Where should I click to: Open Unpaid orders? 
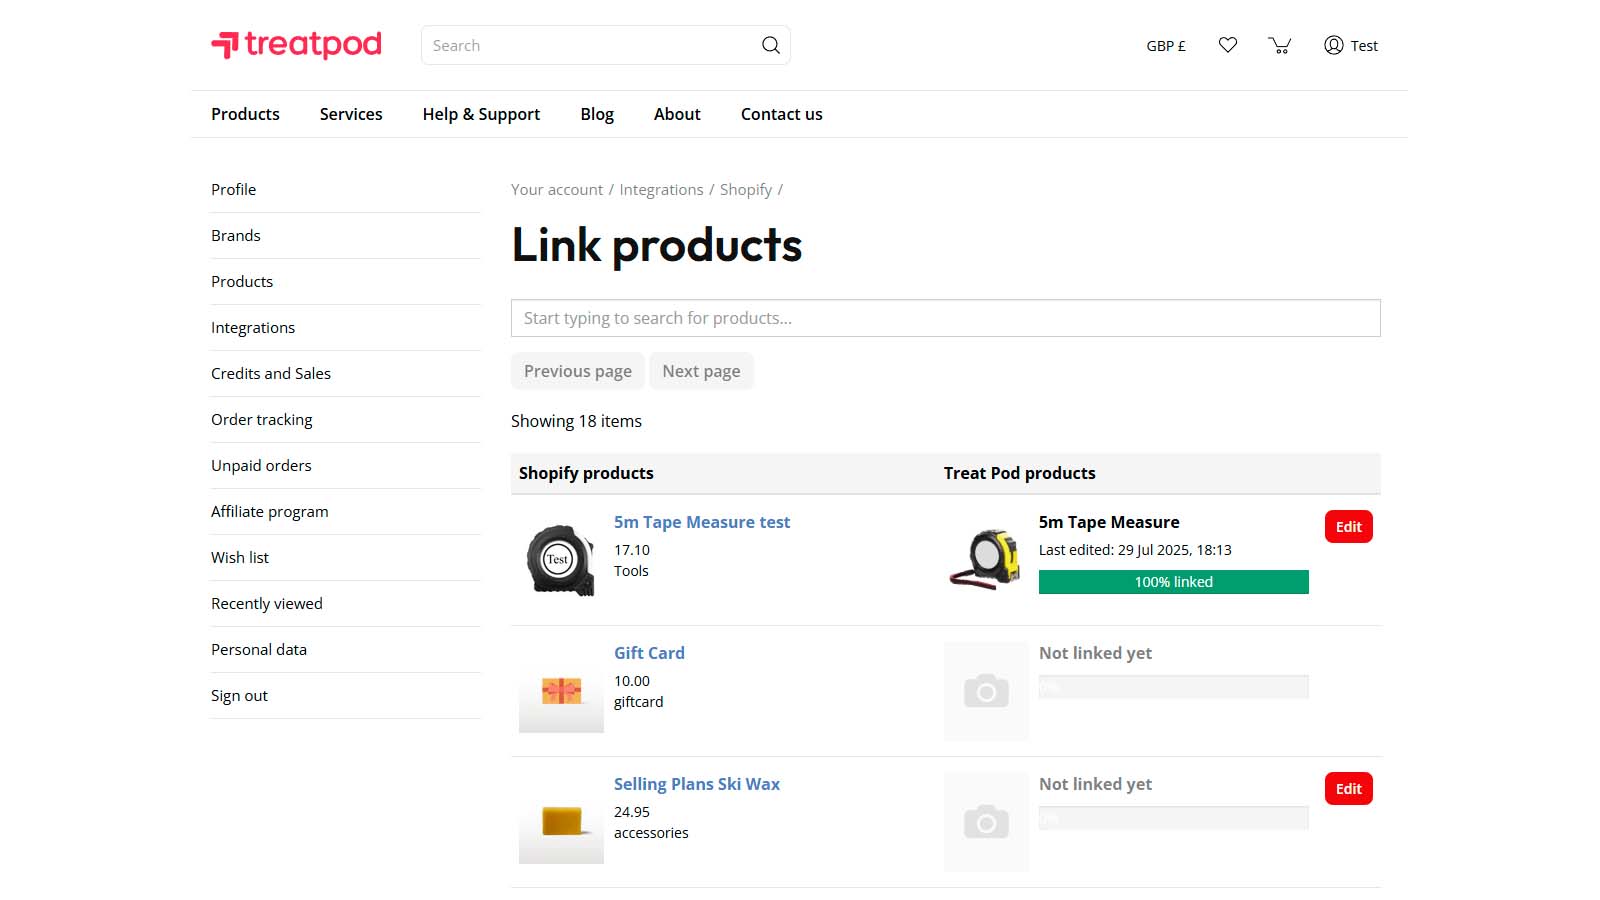click(x=261, y=465)
